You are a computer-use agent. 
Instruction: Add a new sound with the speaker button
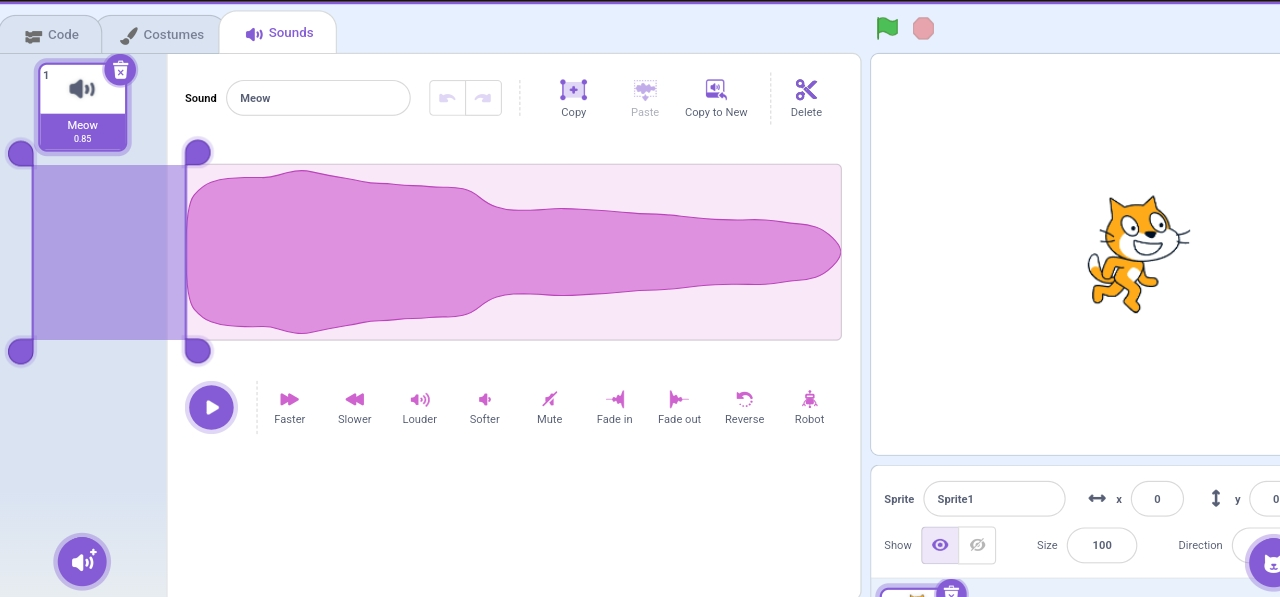pos(82,561)
